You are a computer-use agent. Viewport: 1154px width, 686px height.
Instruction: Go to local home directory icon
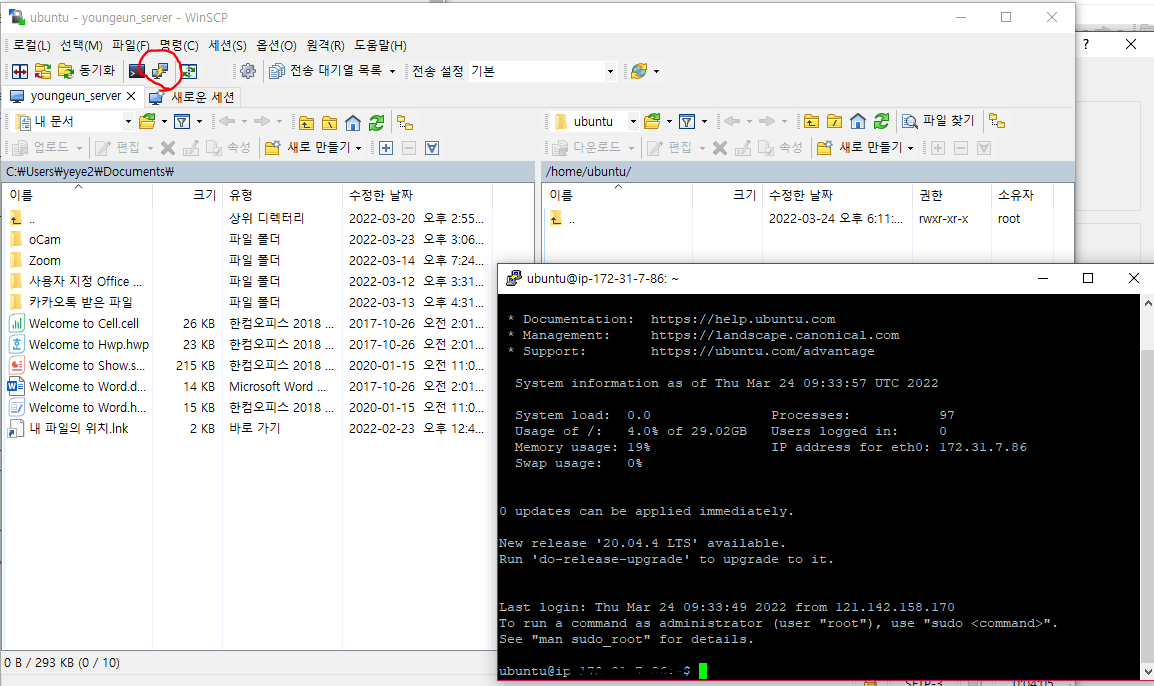tap(353, 122)
